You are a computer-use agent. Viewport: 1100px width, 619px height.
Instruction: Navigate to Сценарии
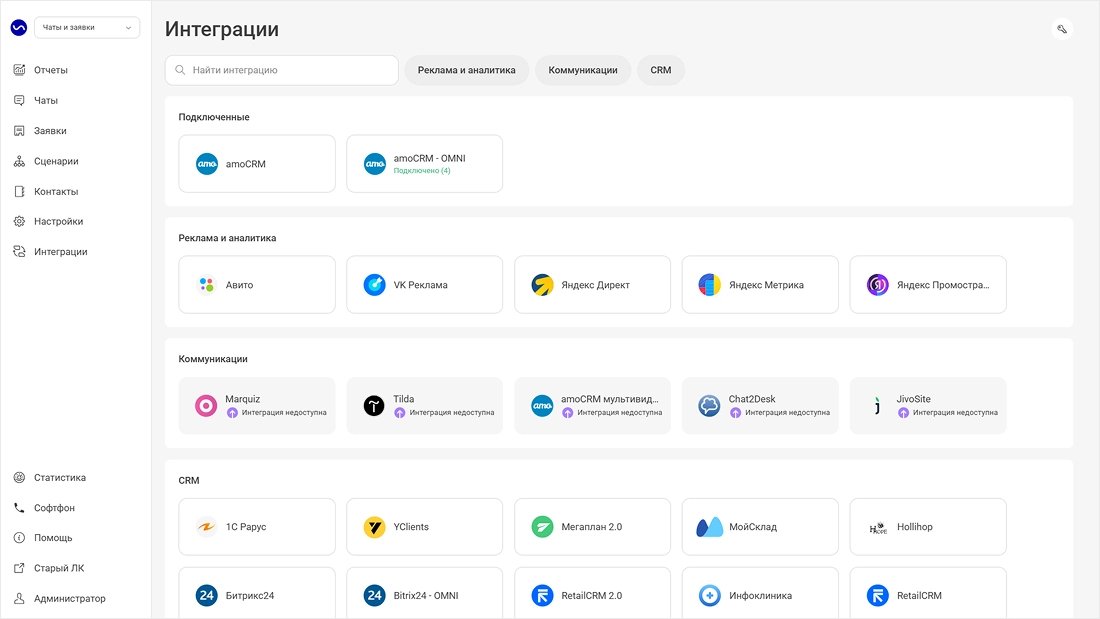[x=56, y=161]
